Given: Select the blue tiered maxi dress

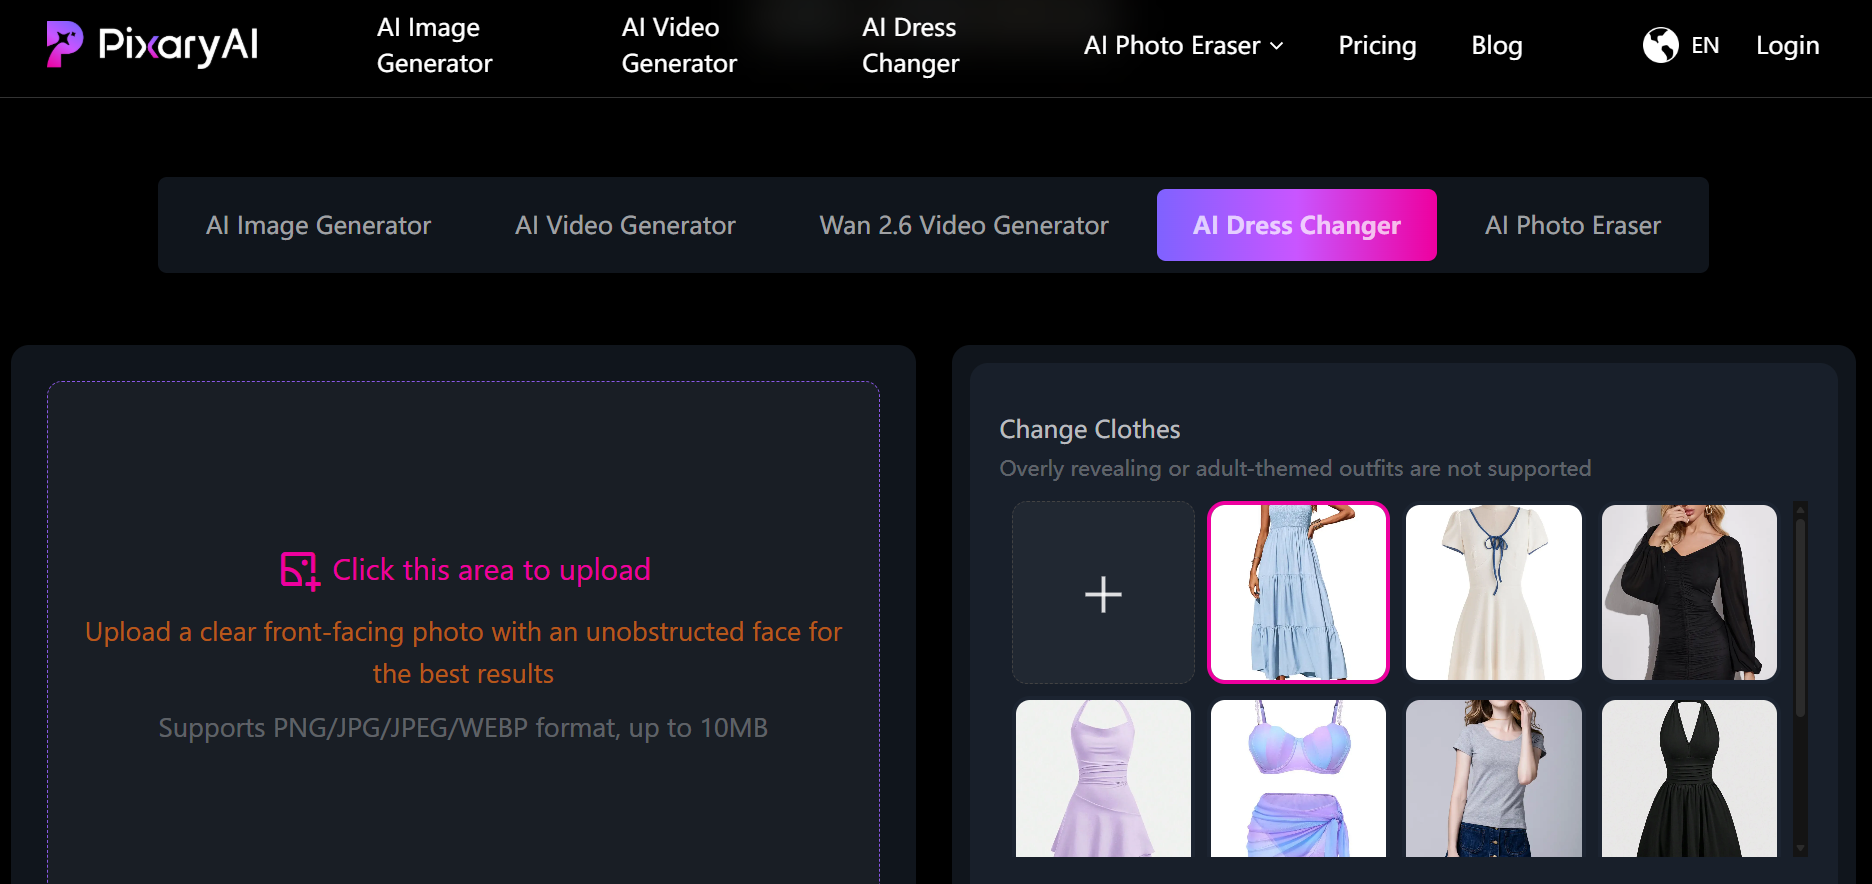Looking at the screenshot, I should click(1298, 593).
